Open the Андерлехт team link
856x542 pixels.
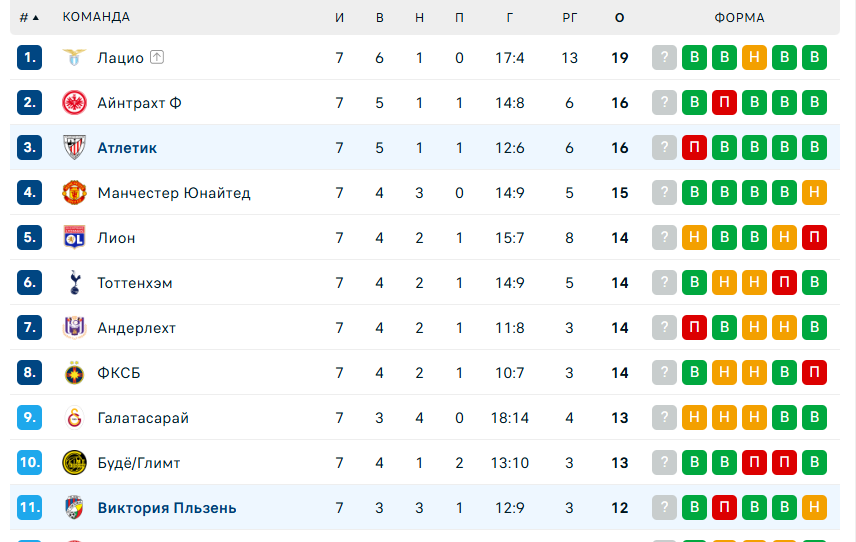136,328
